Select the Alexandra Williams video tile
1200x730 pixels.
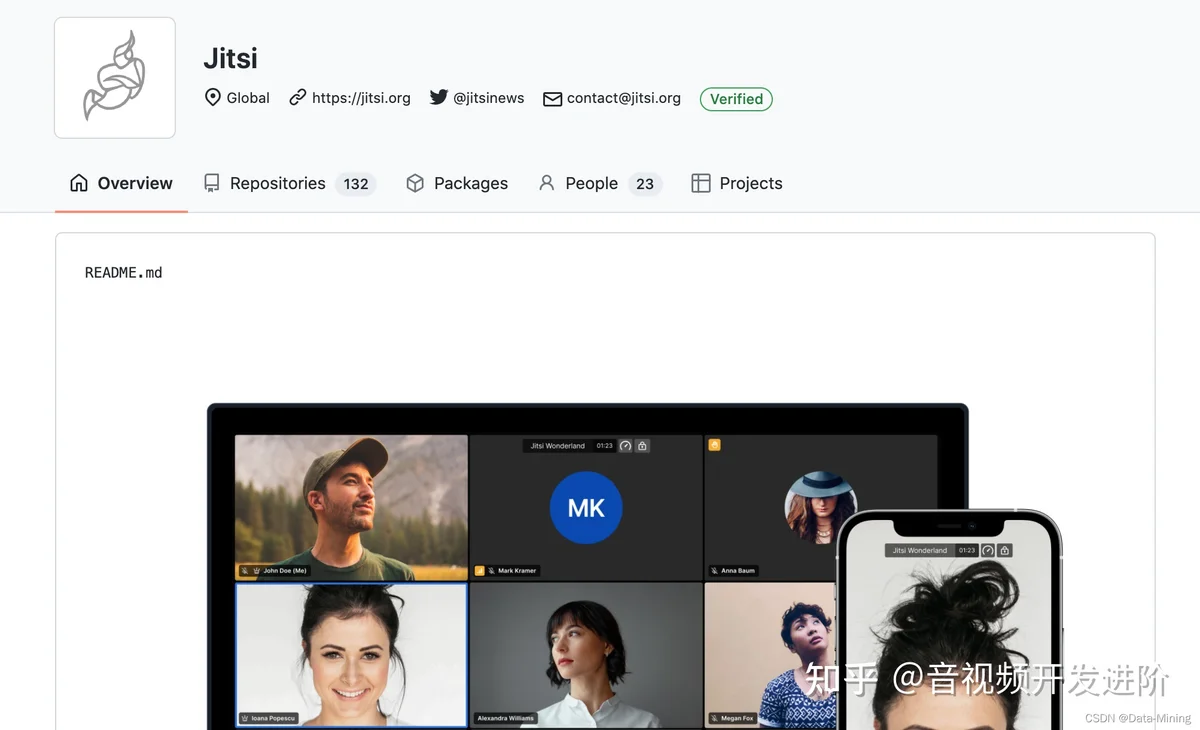pos(586,655)
